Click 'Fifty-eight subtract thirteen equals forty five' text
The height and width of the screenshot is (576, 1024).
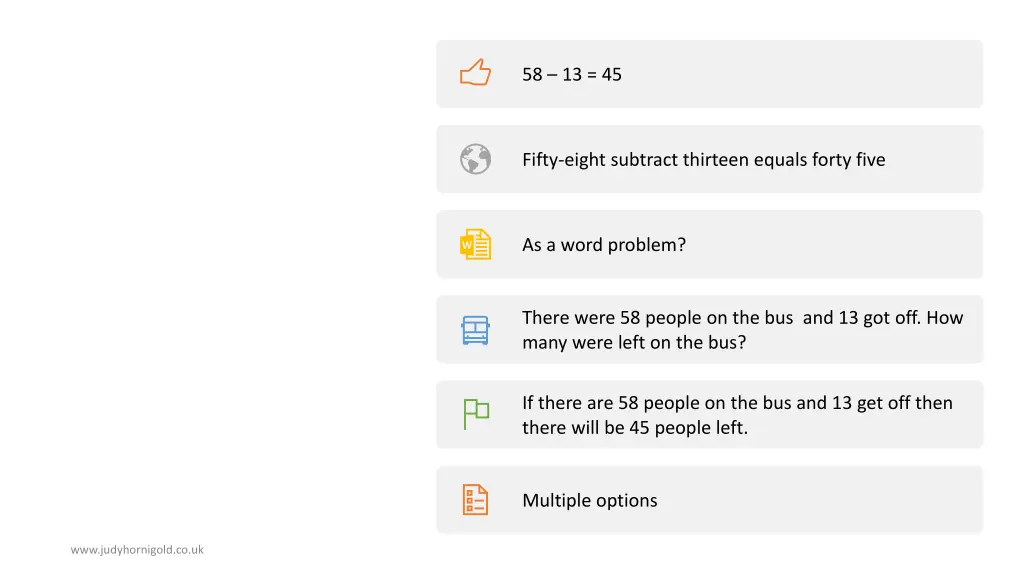click(703, 160)
